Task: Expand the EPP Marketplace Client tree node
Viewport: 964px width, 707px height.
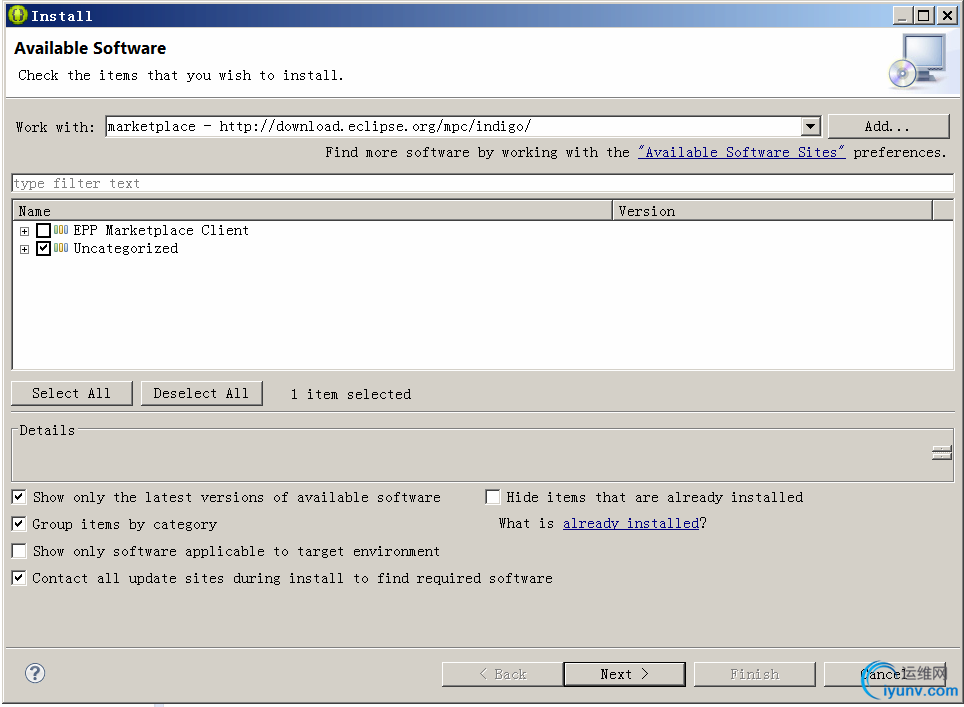Action: [x=25, y=231]
